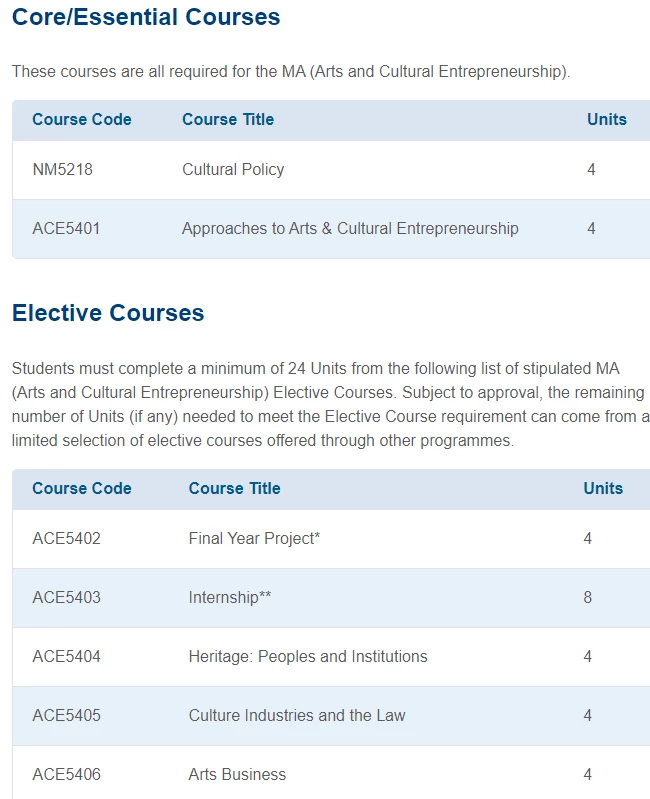Click Course Title header in core table
The width and height of the screenshot is (650, 799).
click(228, 119)
